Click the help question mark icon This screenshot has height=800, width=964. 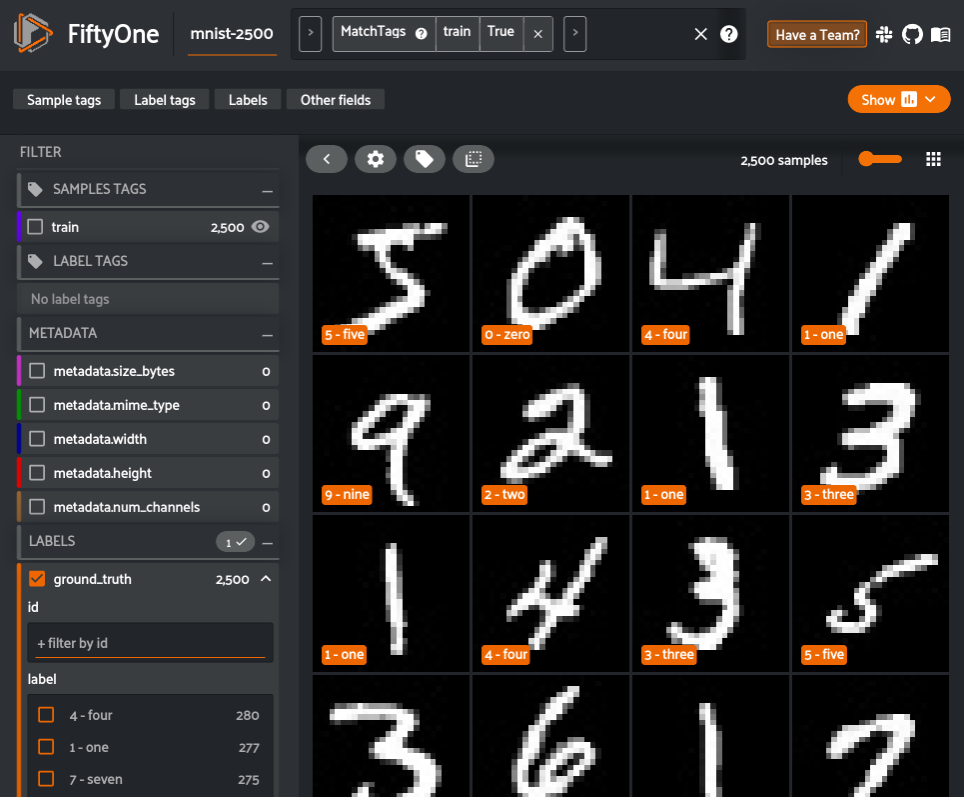(729, 34)
